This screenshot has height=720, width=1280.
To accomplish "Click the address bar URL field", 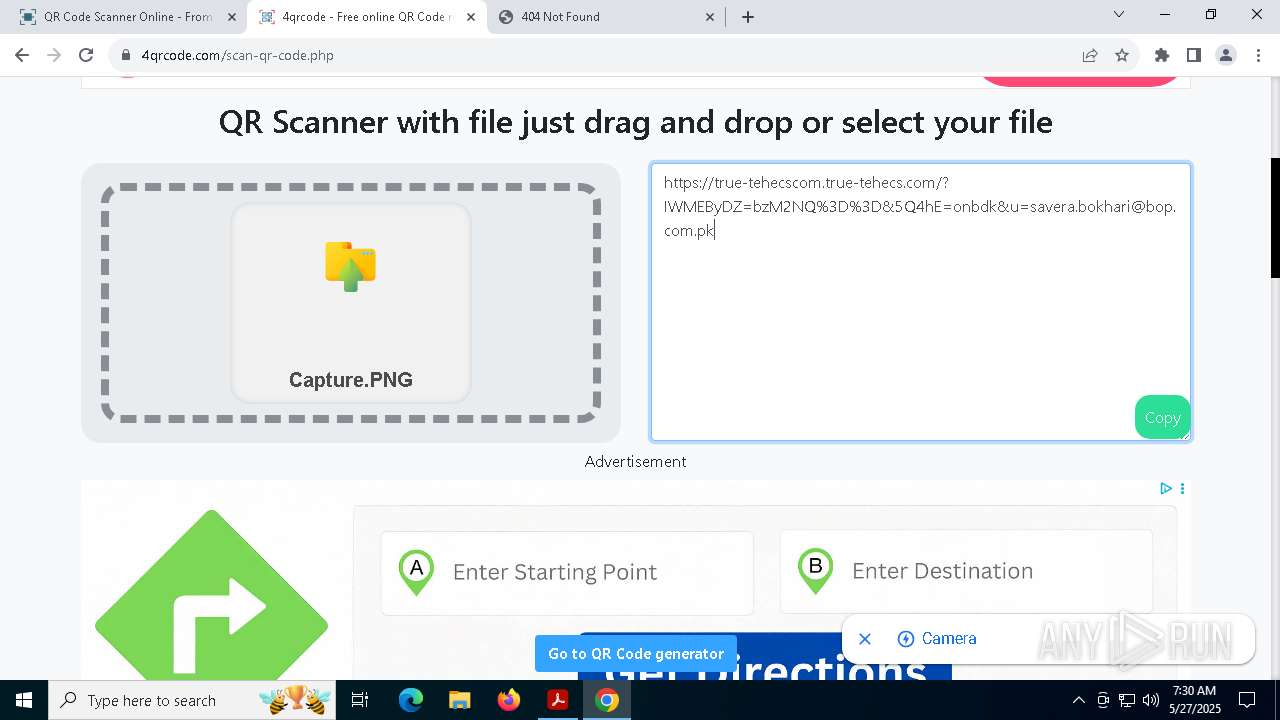I will pyautogui.click(x=600, y=55).
